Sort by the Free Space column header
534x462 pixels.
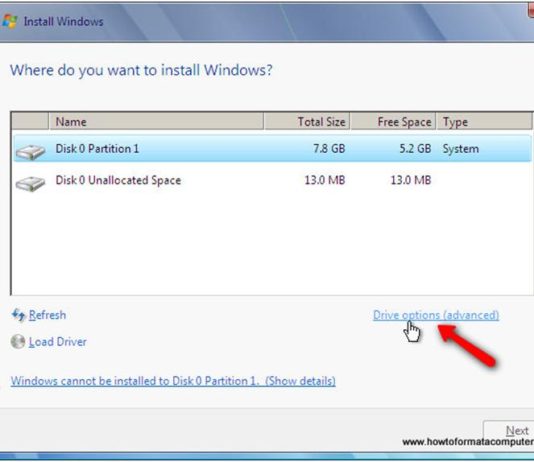pos(393,122)
